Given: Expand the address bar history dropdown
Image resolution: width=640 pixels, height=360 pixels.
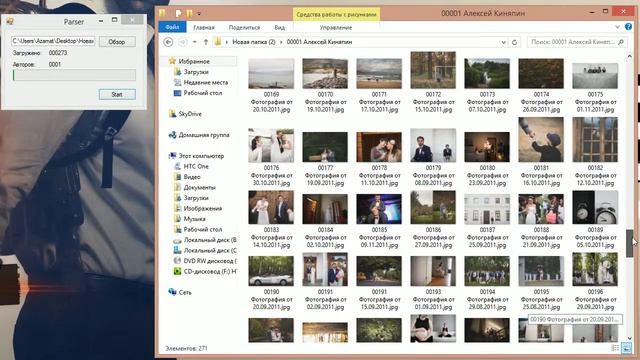Looking at the screenshot, I should pos(503,42).
